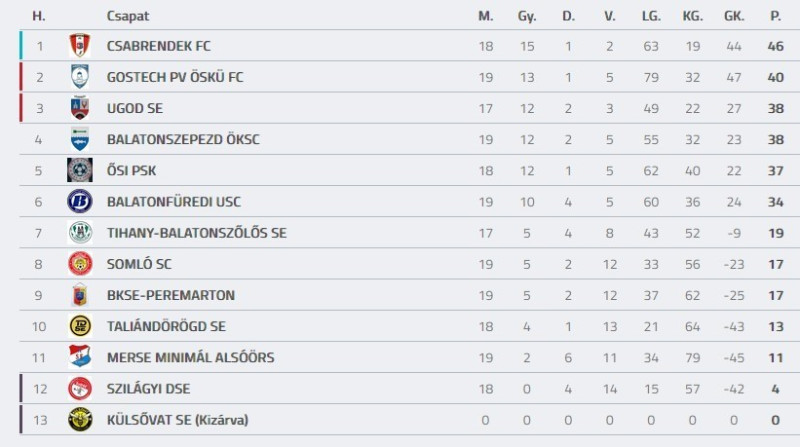This screenshot has width=800, height=447.
Task: Click the BKSE-Peremarton team badge
Action: [x=80, y=295]
